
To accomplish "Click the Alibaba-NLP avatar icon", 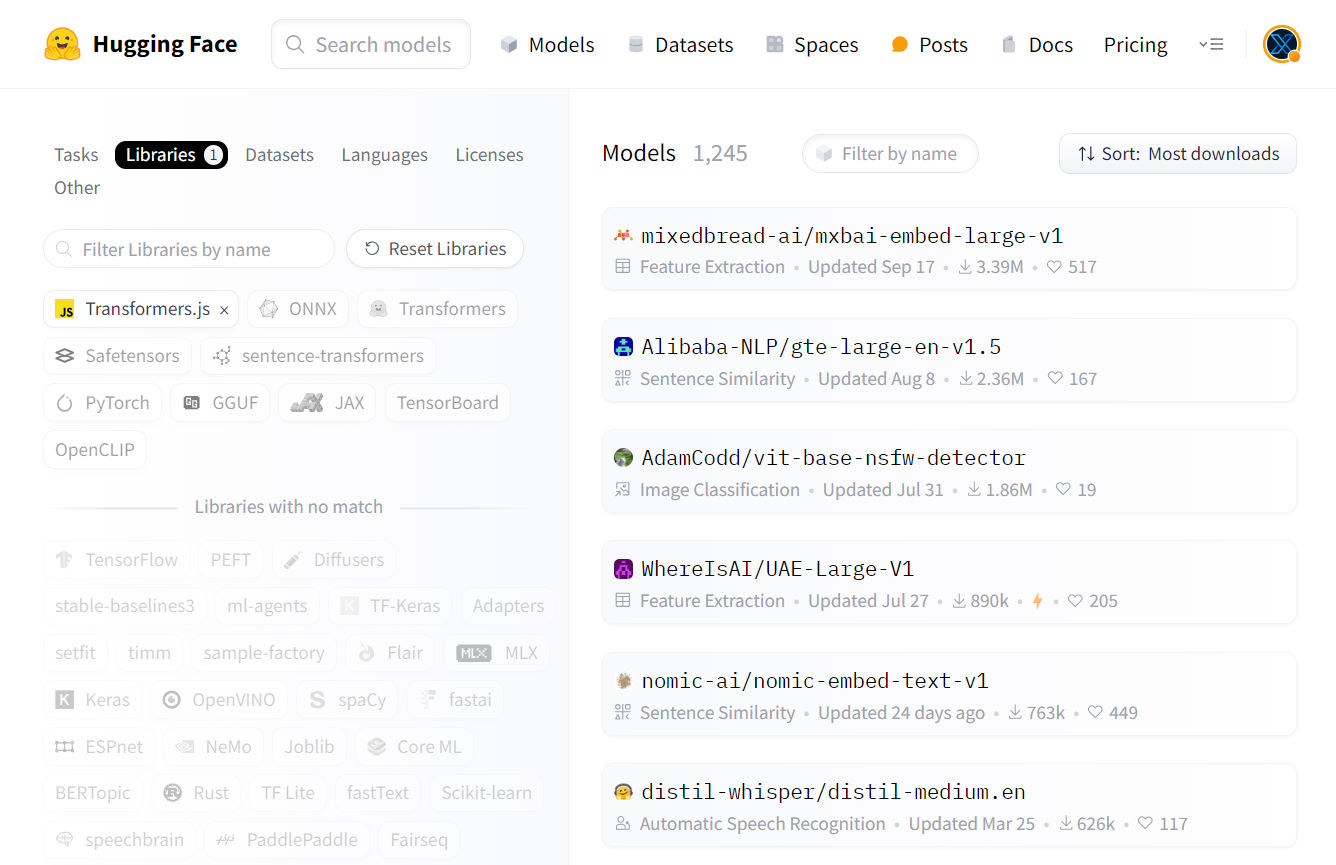I will (x=623, y=347).
